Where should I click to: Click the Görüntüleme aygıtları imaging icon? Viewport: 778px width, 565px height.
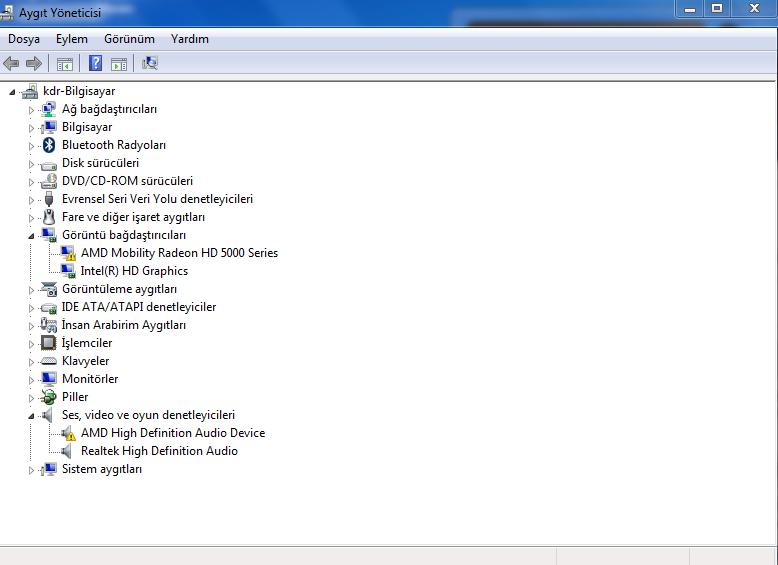49,289
